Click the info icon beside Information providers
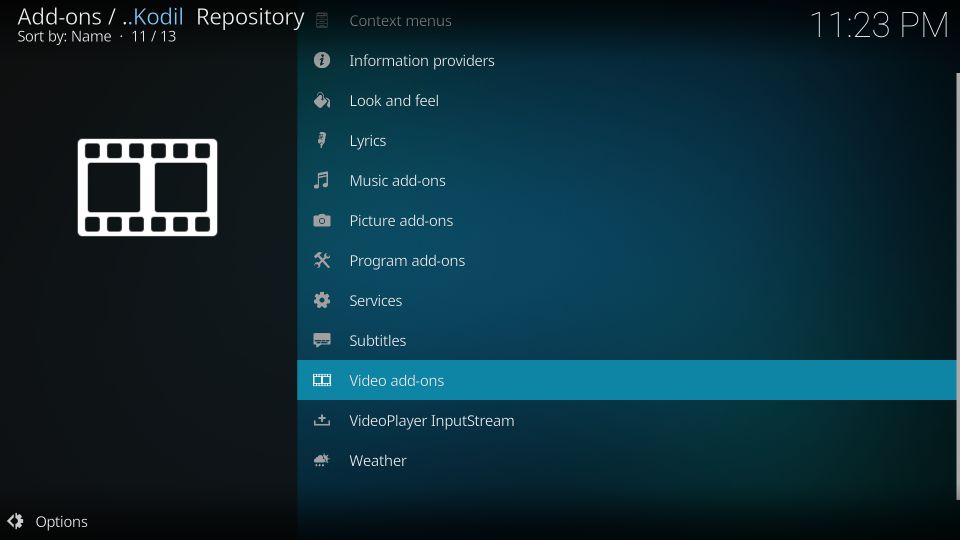 coord(321,60)
